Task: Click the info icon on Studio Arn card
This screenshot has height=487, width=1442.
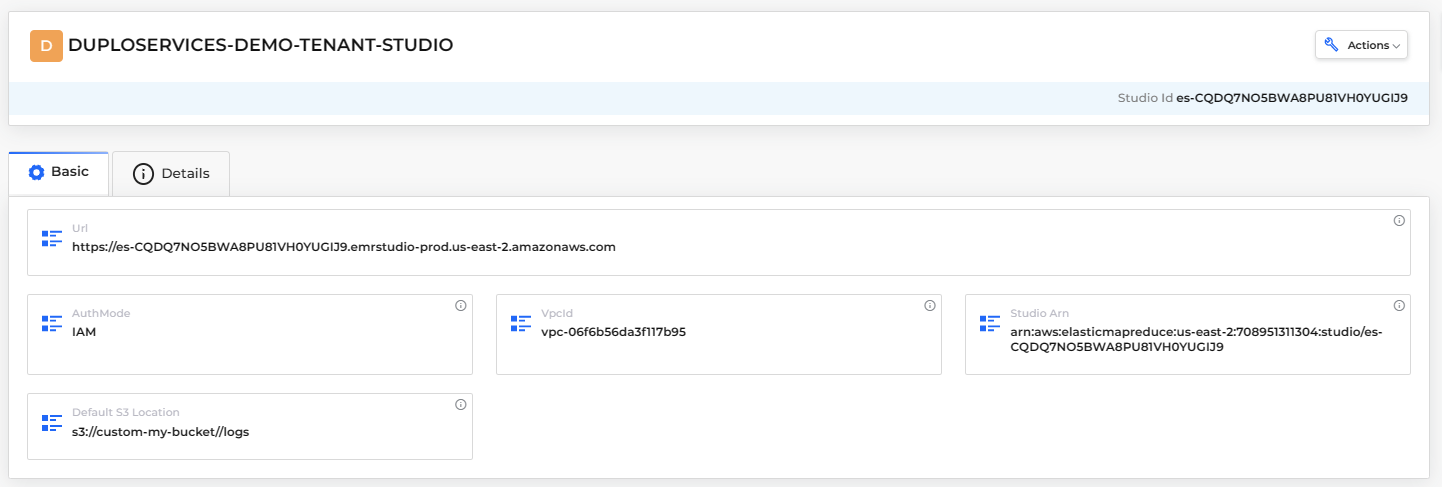Action: (1399, 306)
